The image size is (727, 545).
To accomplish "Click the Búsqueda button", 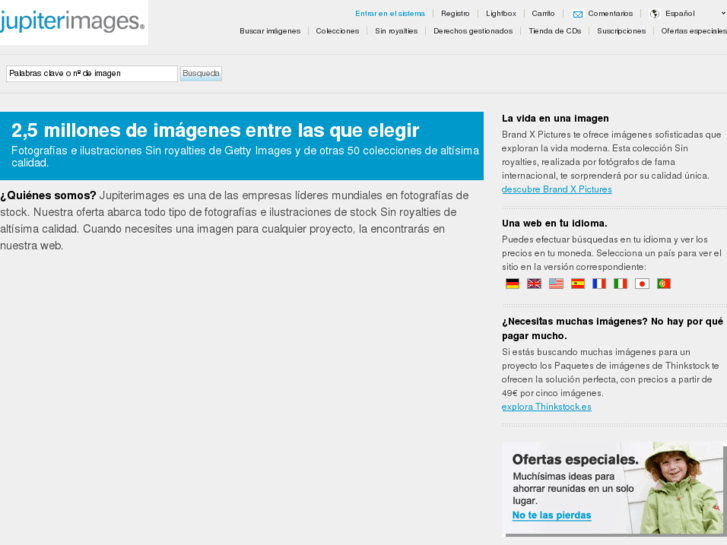I will click(x=201, y=73).
